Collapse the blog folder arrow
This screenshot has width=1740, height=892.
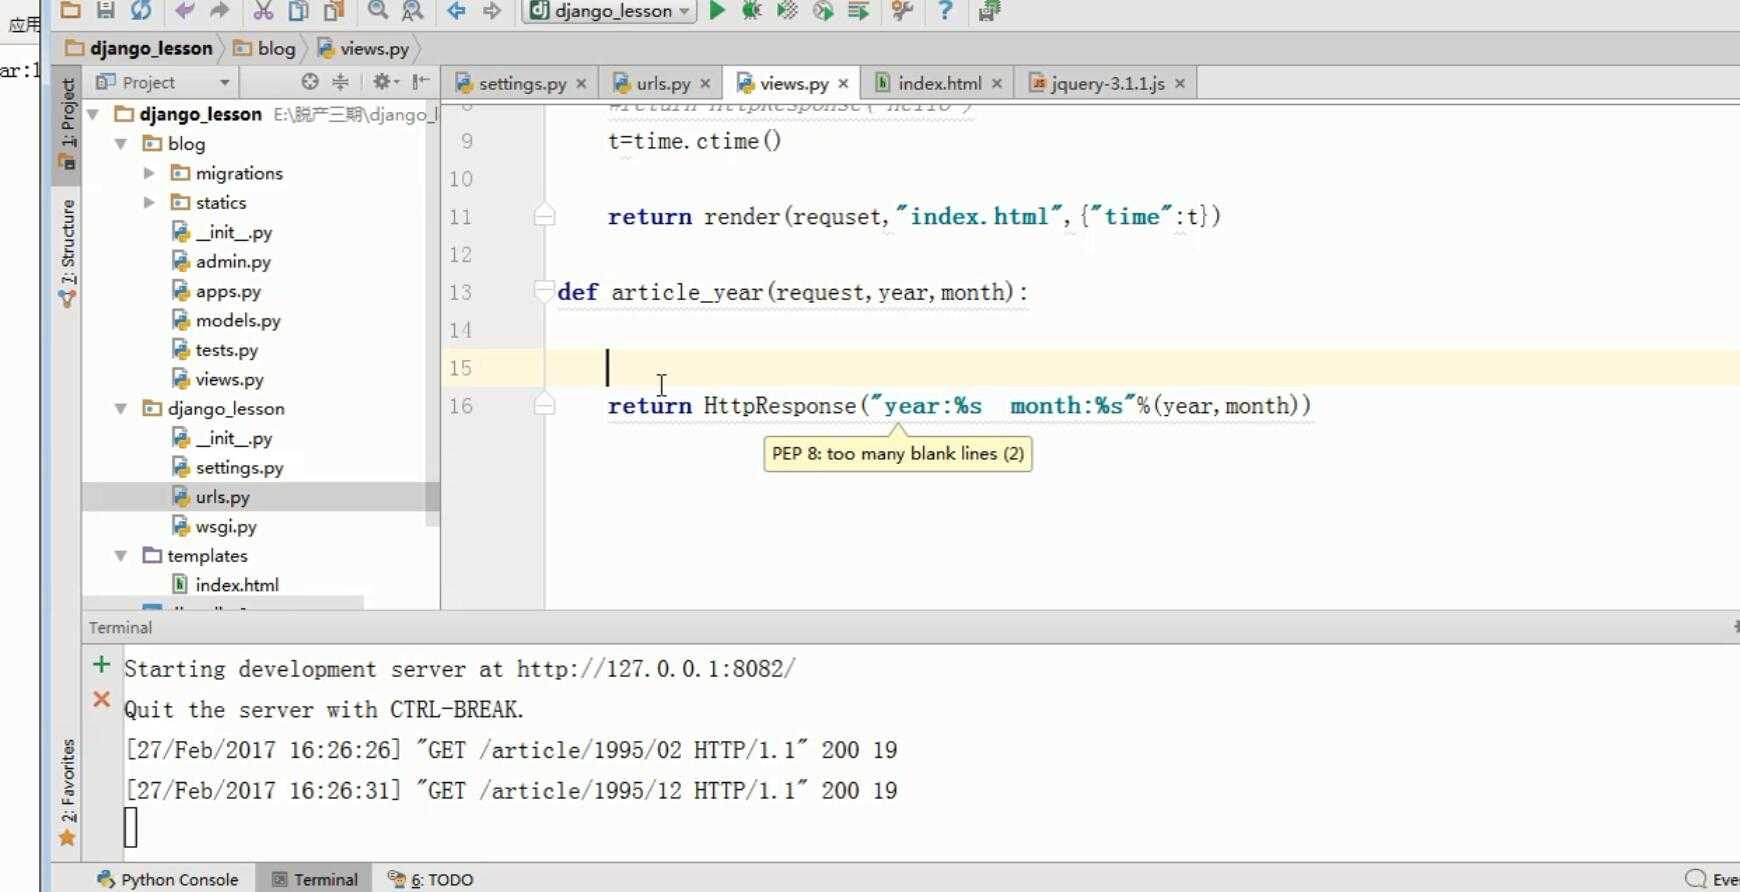(122, 144)
